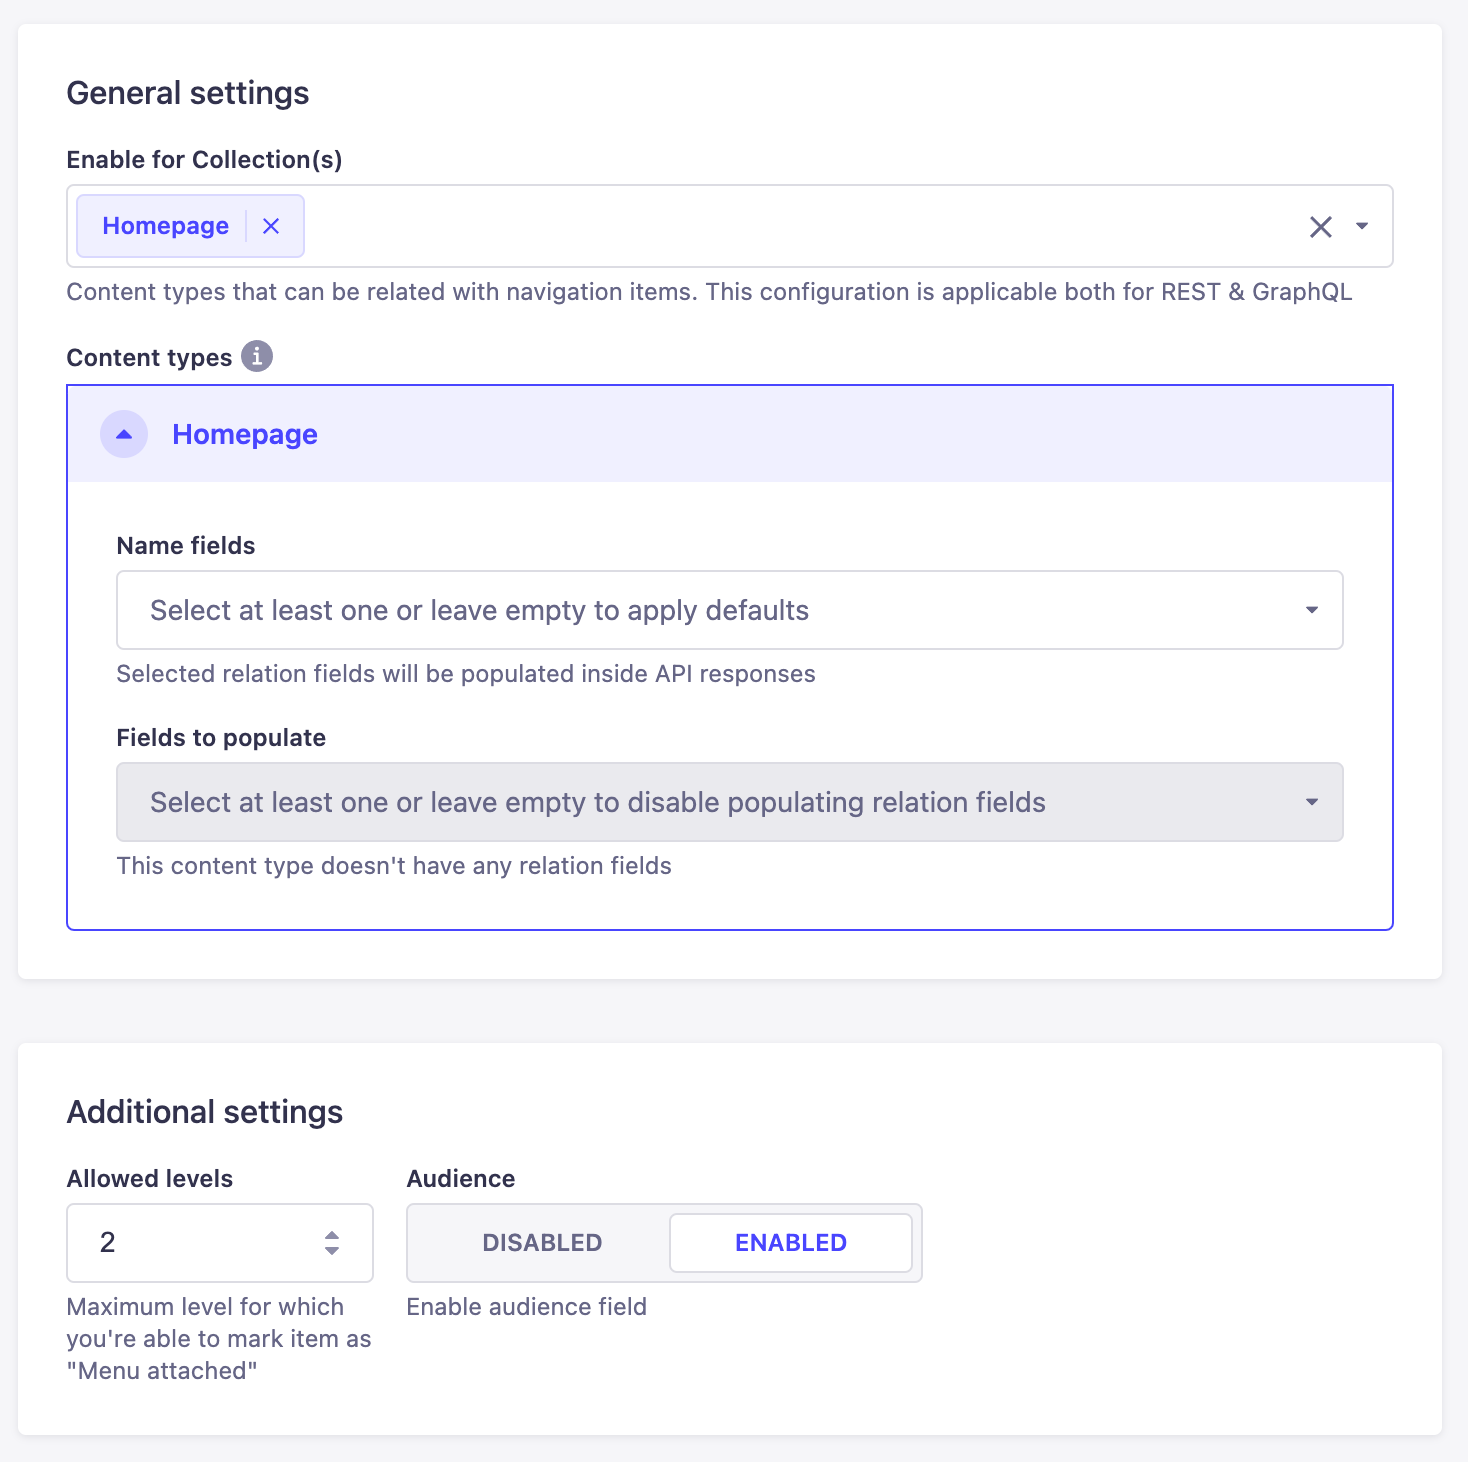The image size is (1468, 1462).
Task: Click the 'Enable audience field' hint text
Action: (527, 1307)
